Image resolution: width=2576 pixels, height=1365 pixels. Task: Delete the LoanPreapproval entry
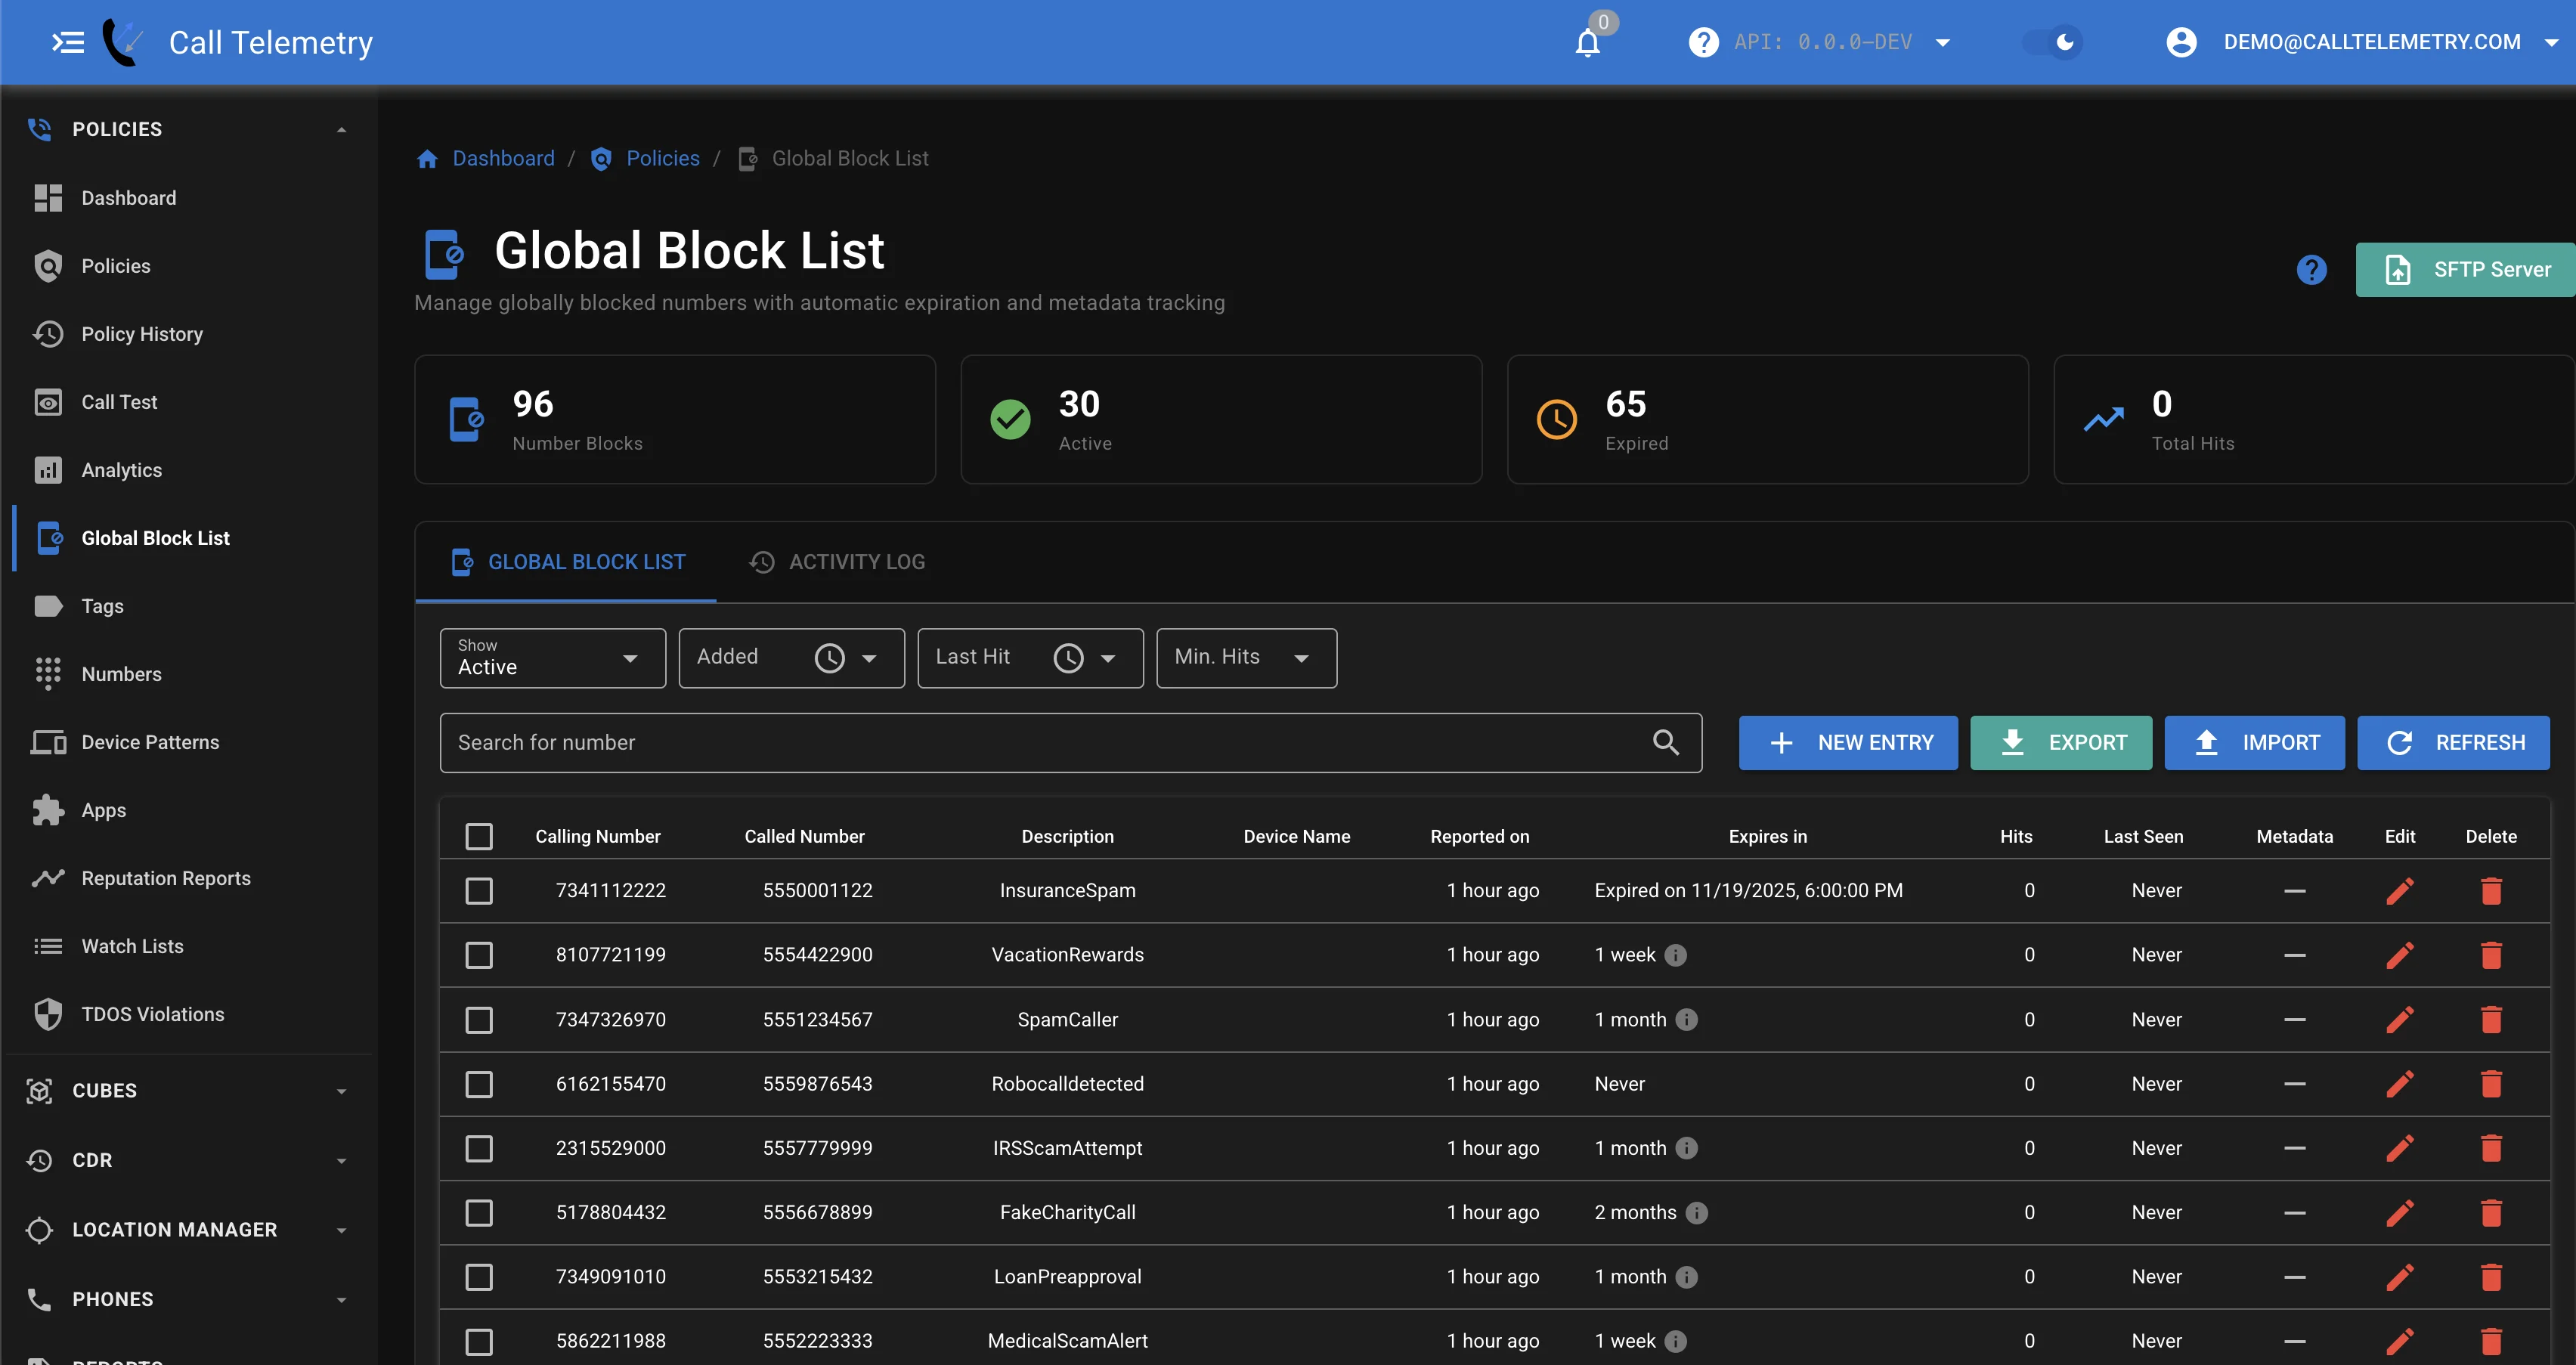(2491, 1277)
